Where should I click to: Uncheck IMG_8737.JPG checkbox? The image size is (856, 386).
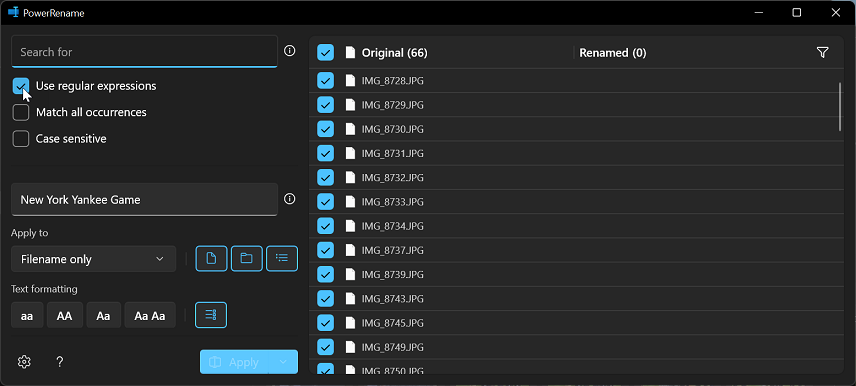pos(325,250)
